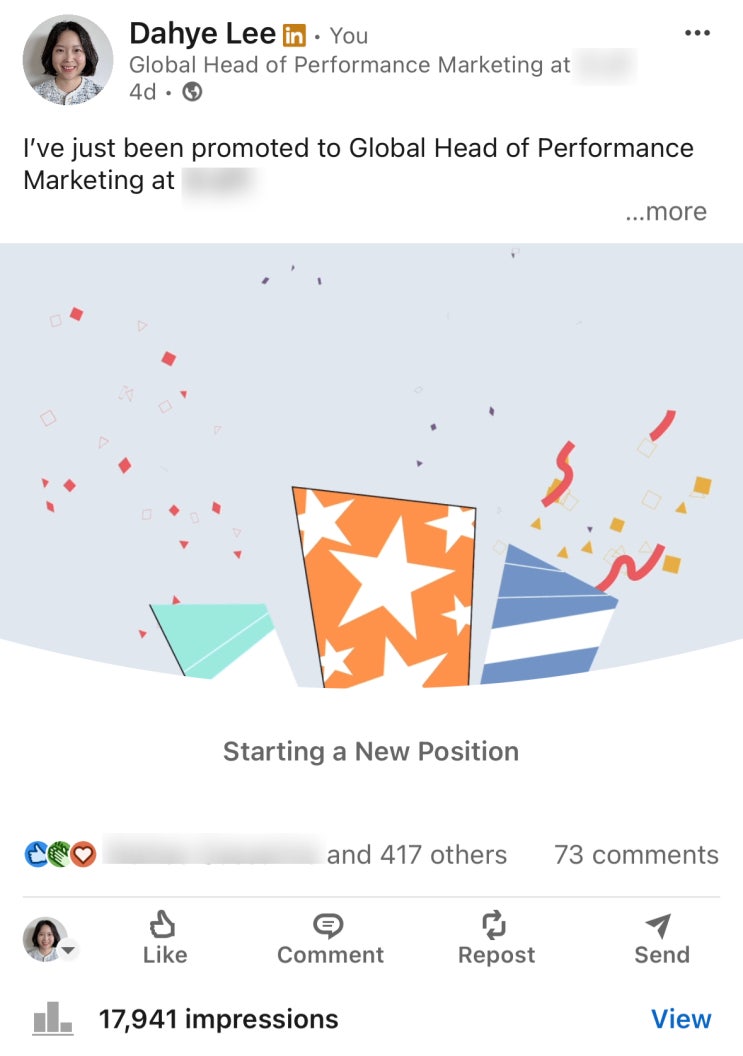Click the celebration confetti image

[x=371, y=465]
